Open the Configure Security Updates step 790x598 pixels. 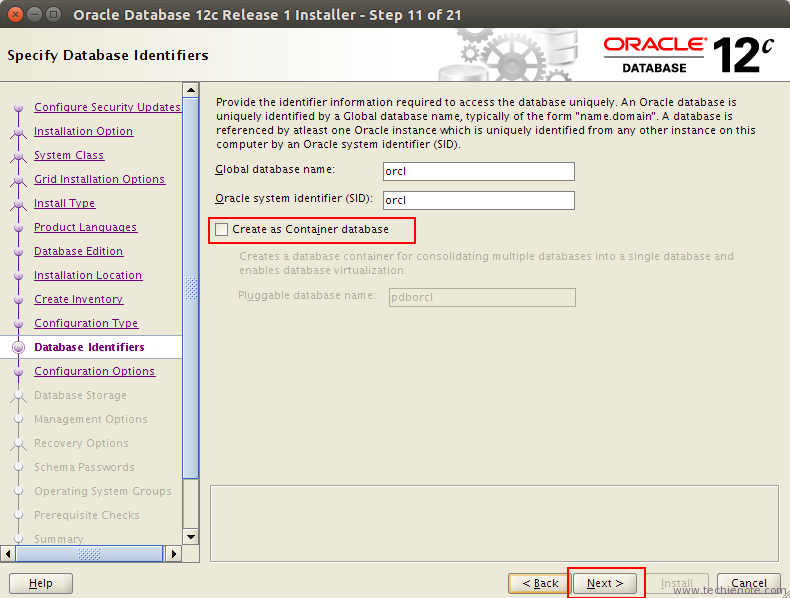pyautogui.click(x=107, y=107)
